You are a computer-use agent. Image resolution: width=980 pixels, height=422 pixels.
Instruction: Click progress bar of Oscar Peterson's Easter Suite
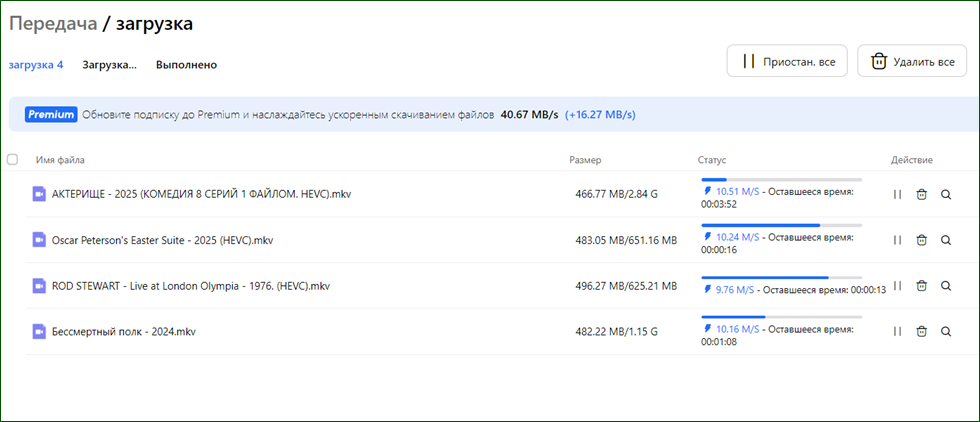pyautogui.click(x=782, y=225)
